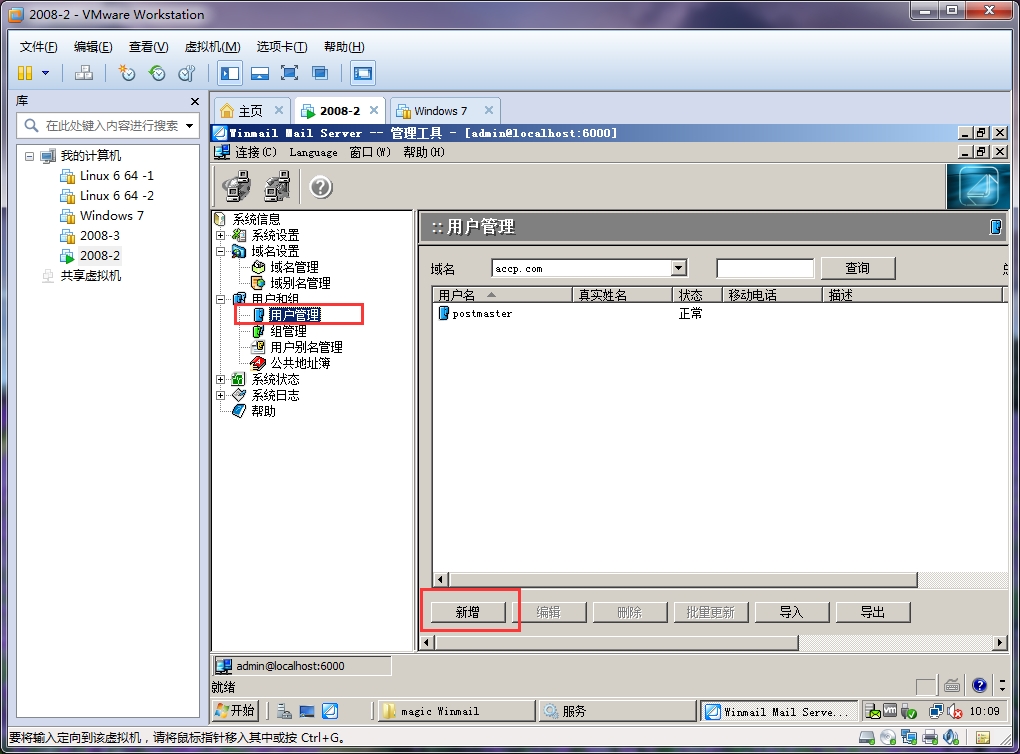This screenshot has width=1020, height=754.
Task: Select Linux 6 64 -2 in library
Action: coord(116,196)
